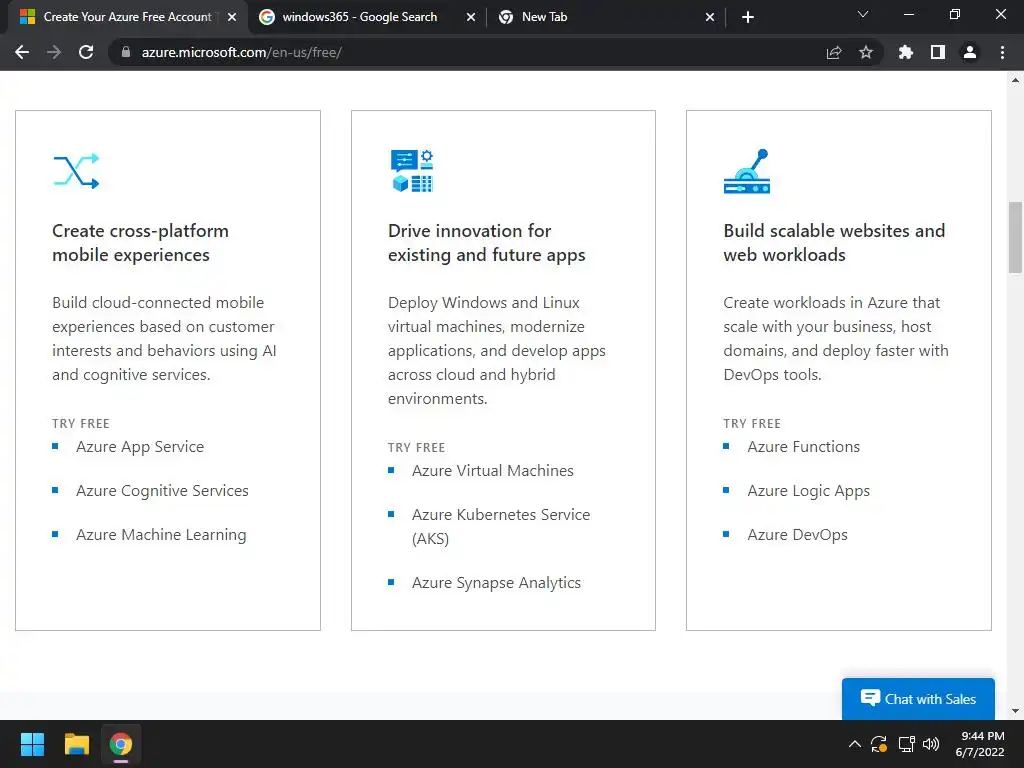Open the Azure Virtual Machines link
This screenshot has width=1024, height=768.
point(493,471)
